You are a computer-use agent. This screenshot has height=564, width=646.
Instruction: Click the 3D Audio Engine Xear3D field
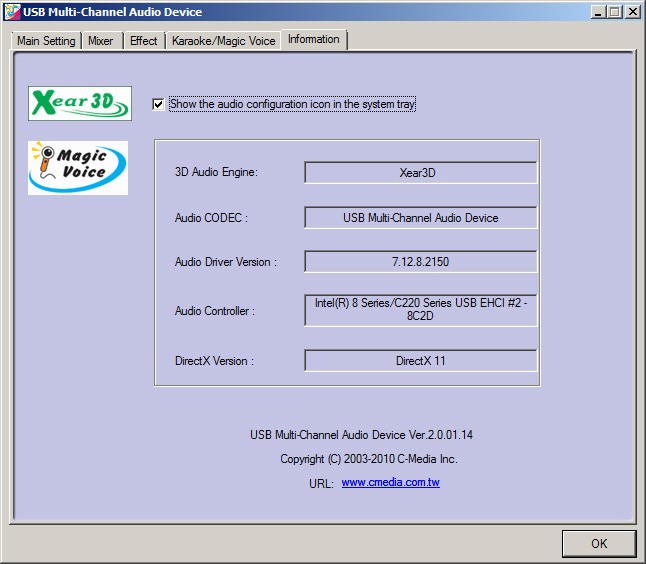(x=420, y=173)
